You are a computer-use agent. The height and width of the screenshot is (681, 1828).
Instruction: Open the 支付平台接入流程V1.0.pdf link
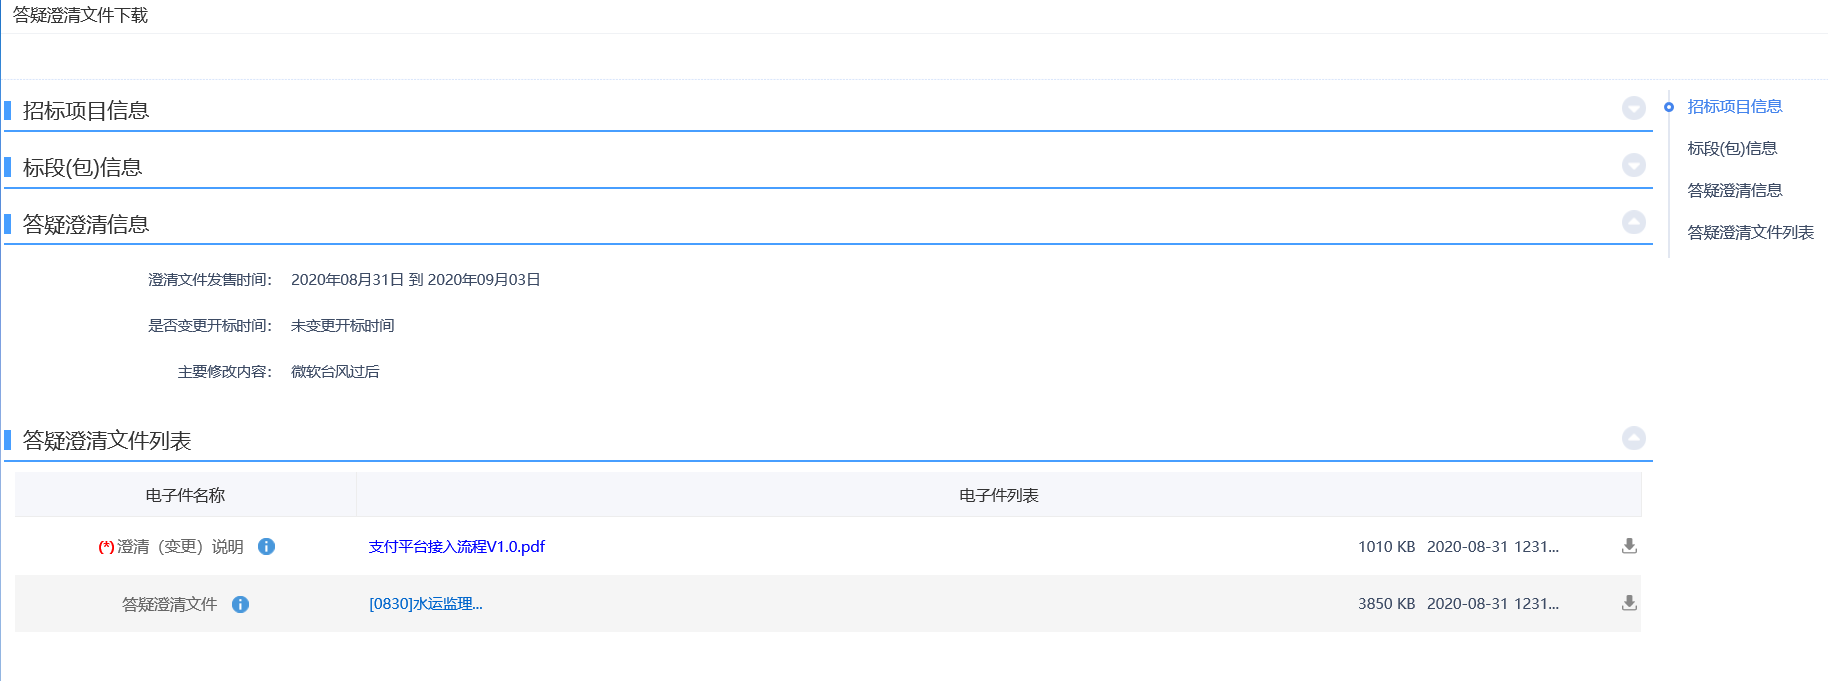point(456,547)
